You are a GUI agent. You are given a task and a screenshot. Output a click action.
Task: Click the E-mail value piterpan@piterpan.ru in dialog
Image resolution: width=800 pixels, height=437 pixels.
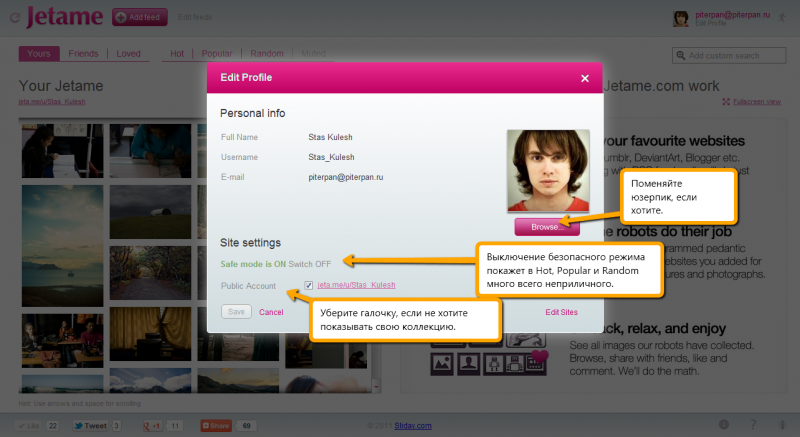[x=345, y=177]
